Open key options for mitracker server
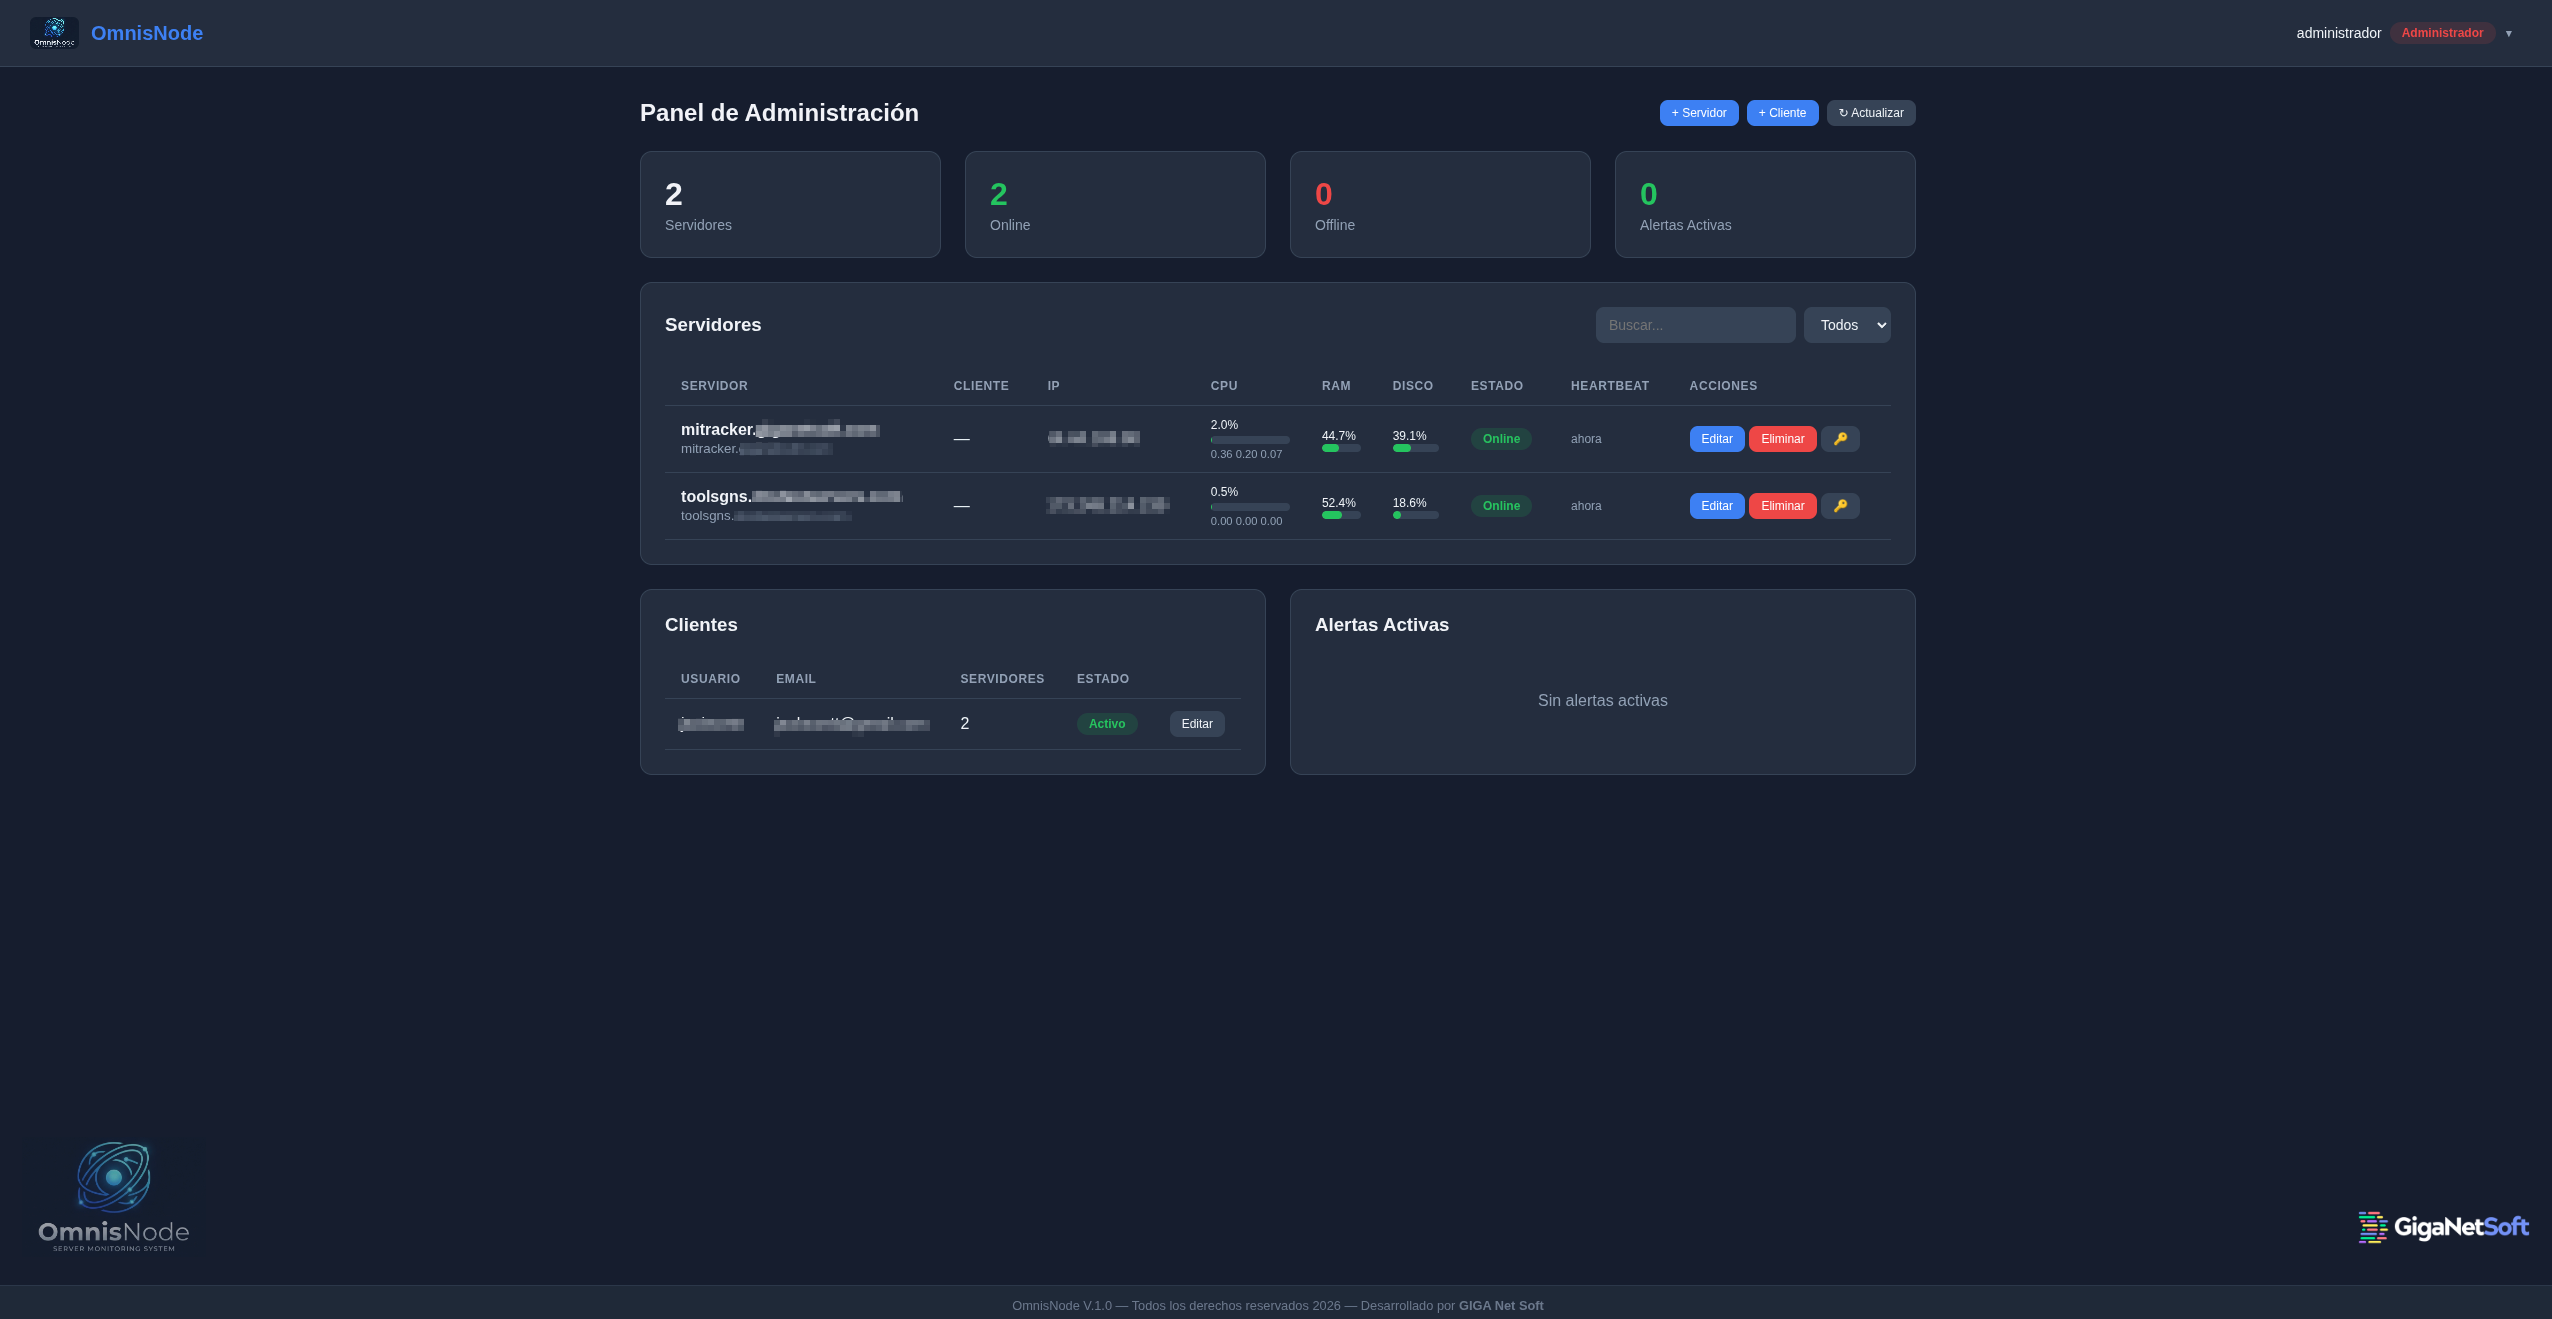 pyautogui.click(x=1840, y=439)
